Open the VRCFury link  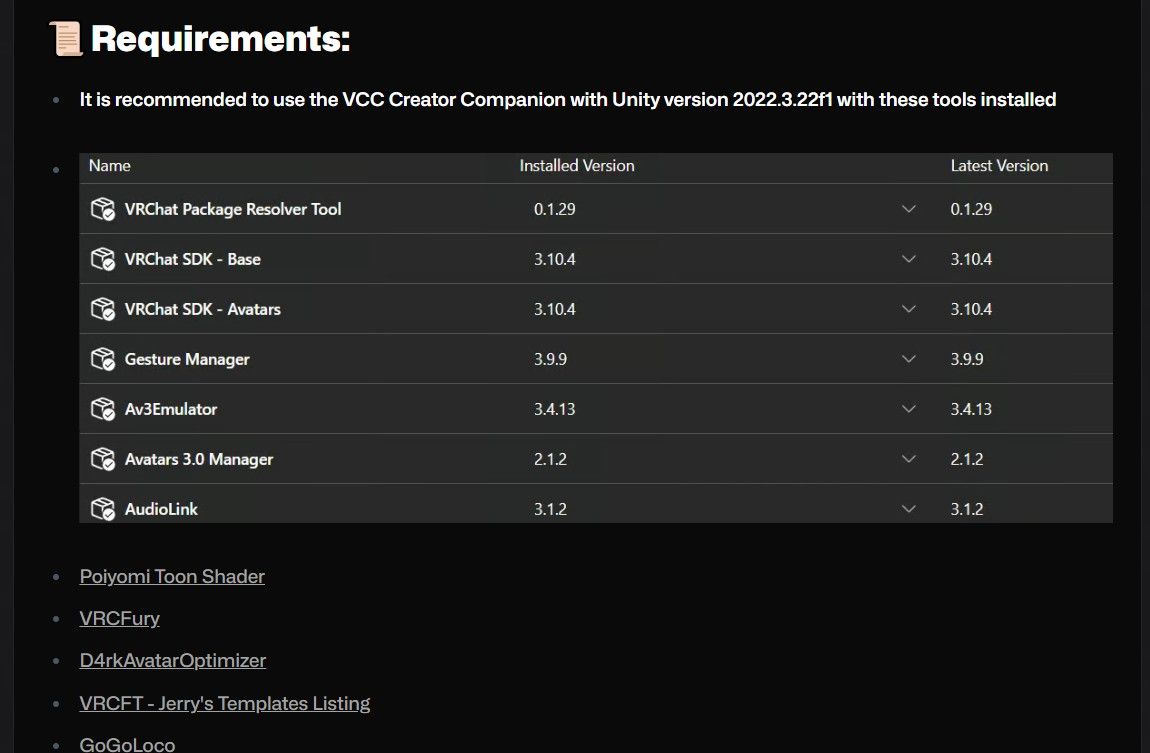[120, 619]
